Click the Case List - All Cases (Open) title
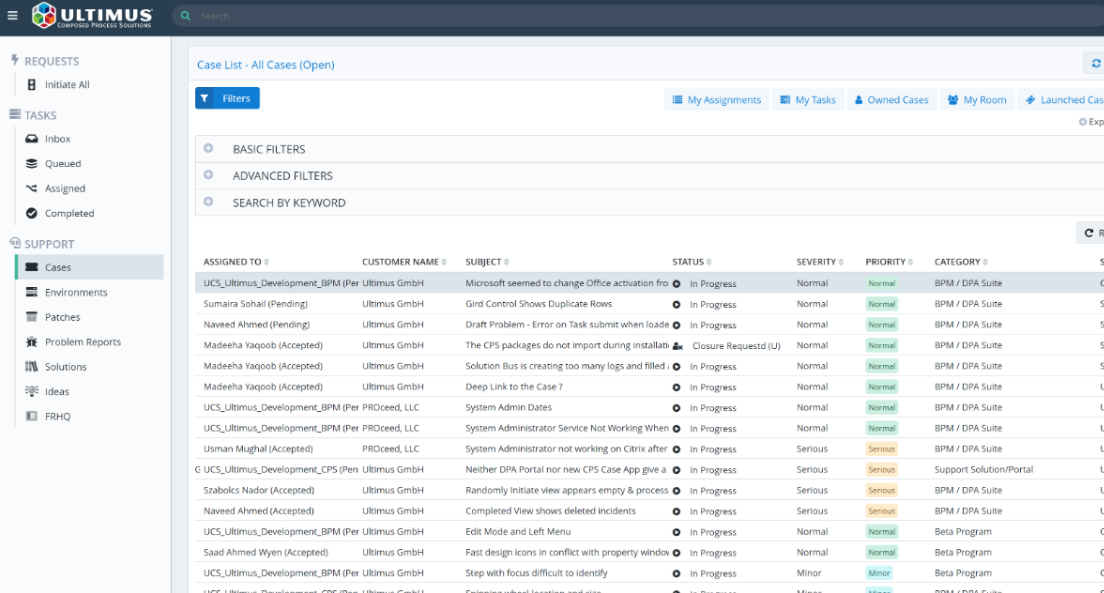 pos(265,65)
